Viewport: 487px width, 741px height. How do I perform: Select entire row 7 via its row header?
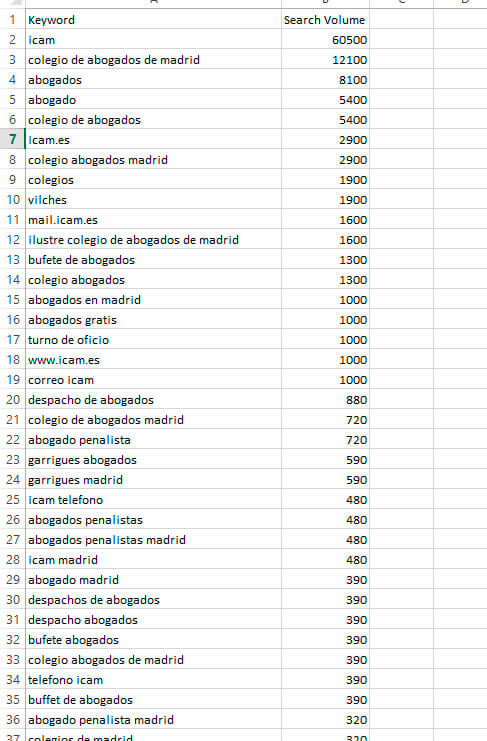[12, 140]
